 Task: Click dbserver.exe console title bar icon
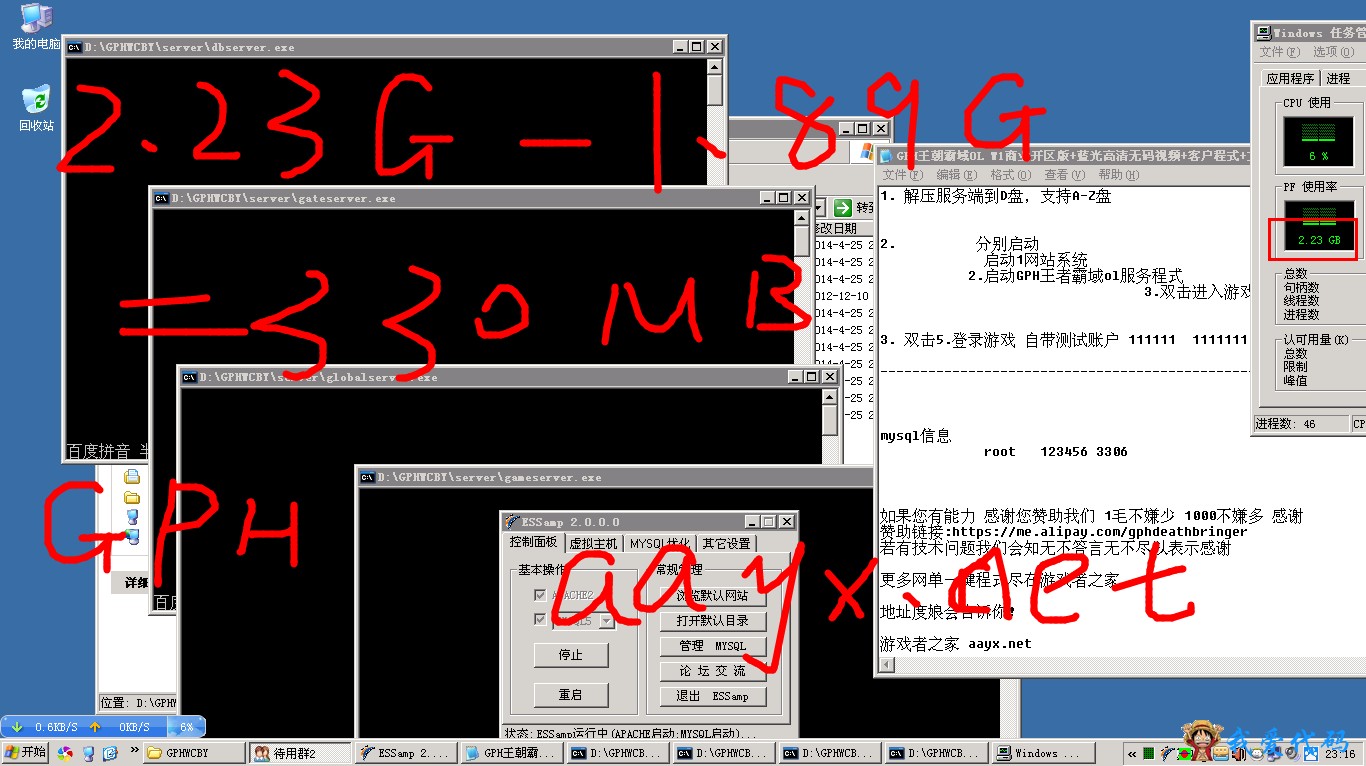(74, 47)
